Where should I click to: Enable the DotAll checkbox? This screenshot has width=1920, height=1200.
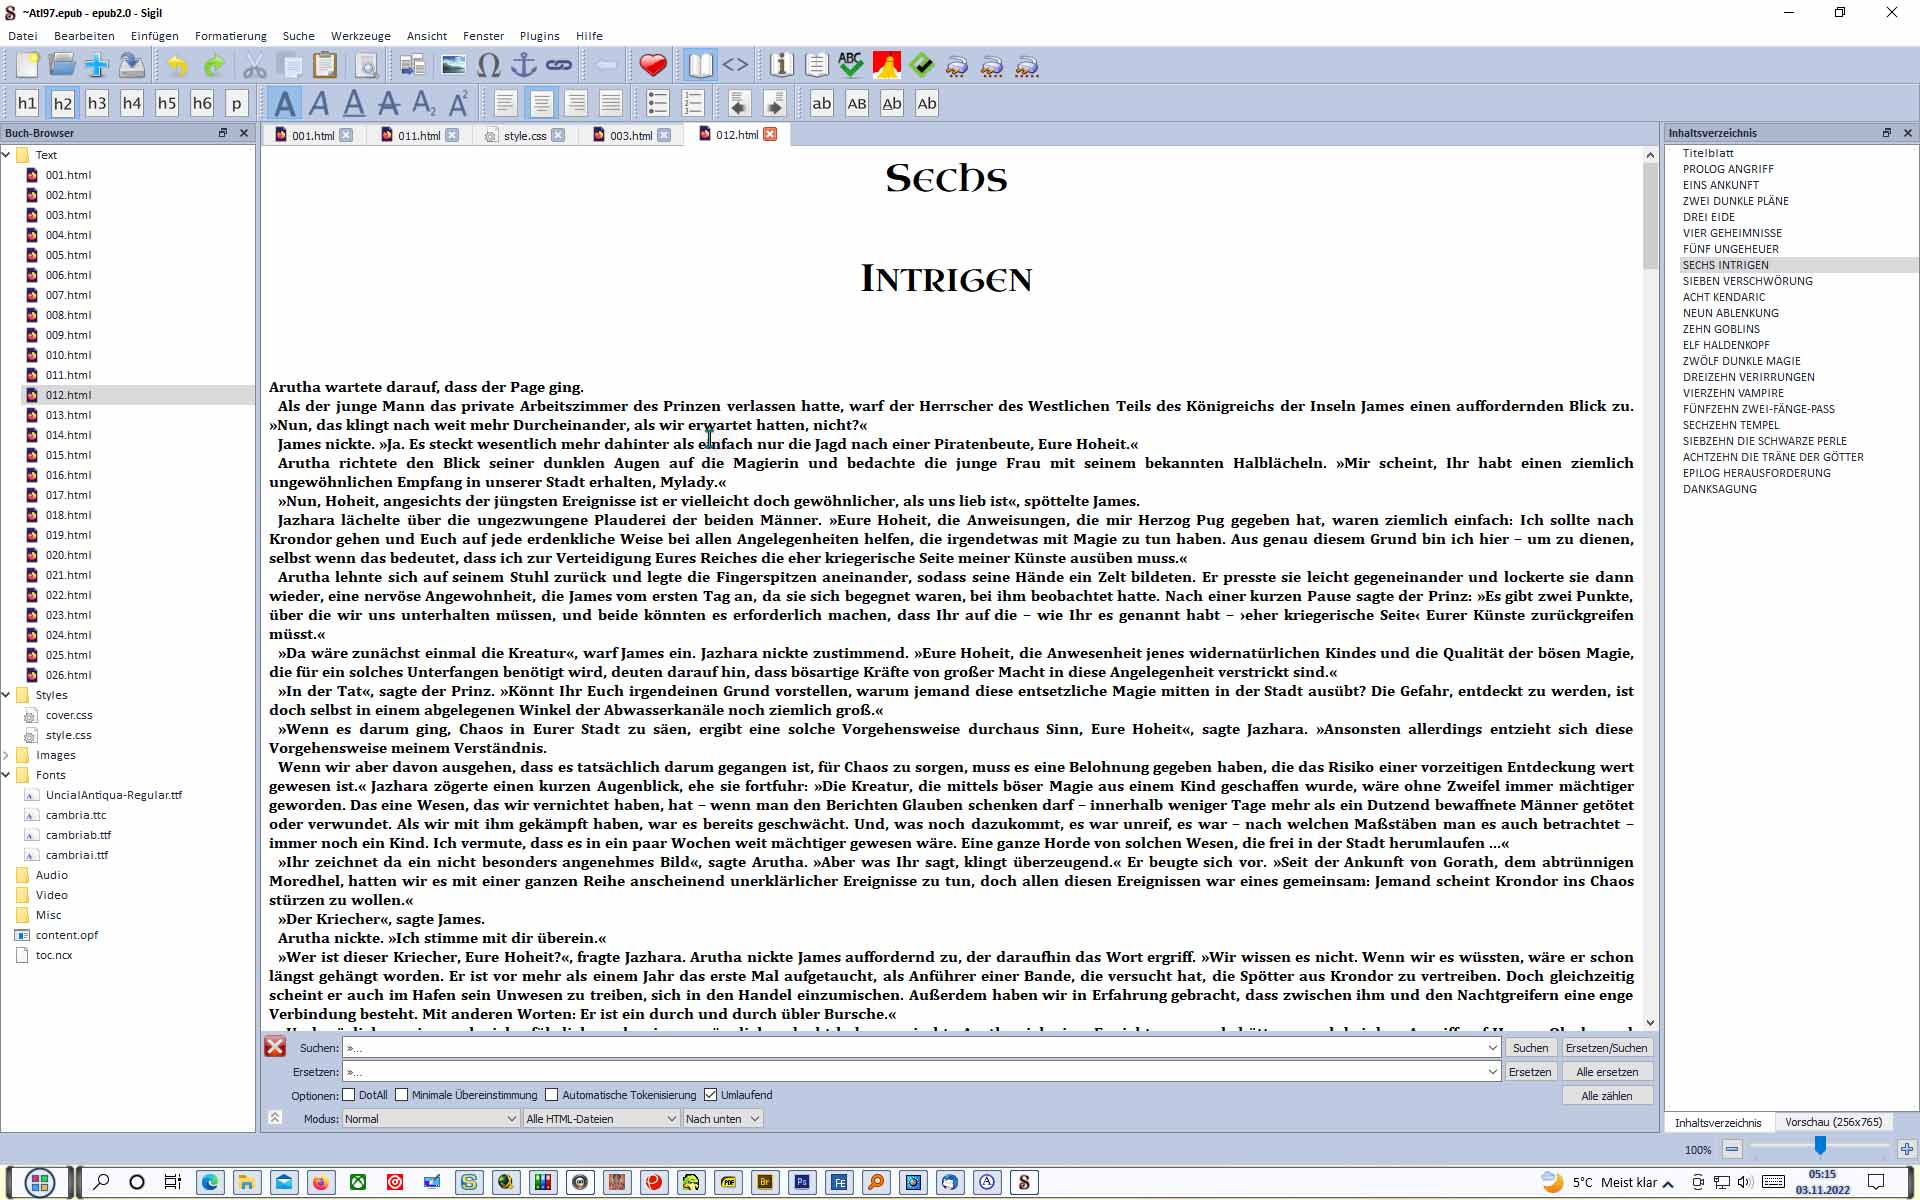(x=349, y=1095)
